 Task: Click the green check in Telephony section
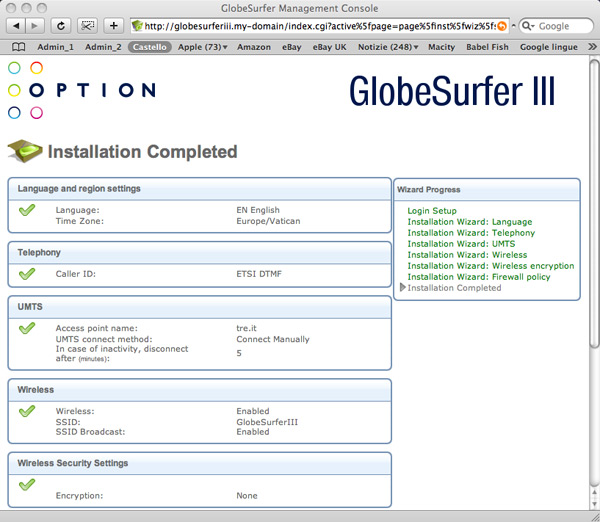[x=27, y=274]
